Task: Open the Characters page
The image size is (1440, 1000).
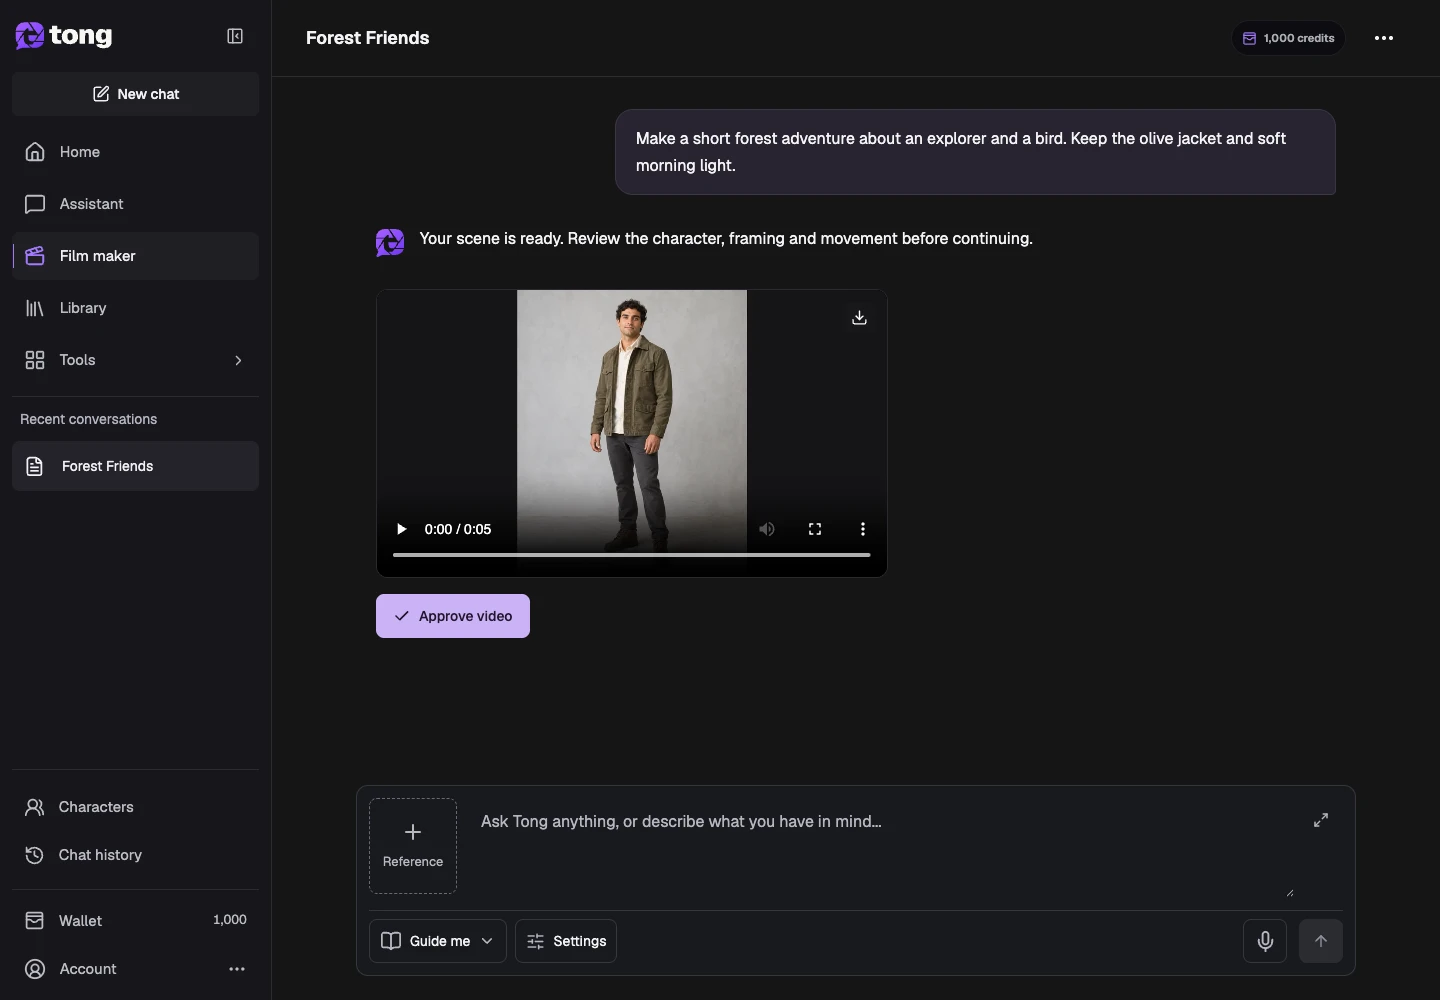Action: click(136, 807)
